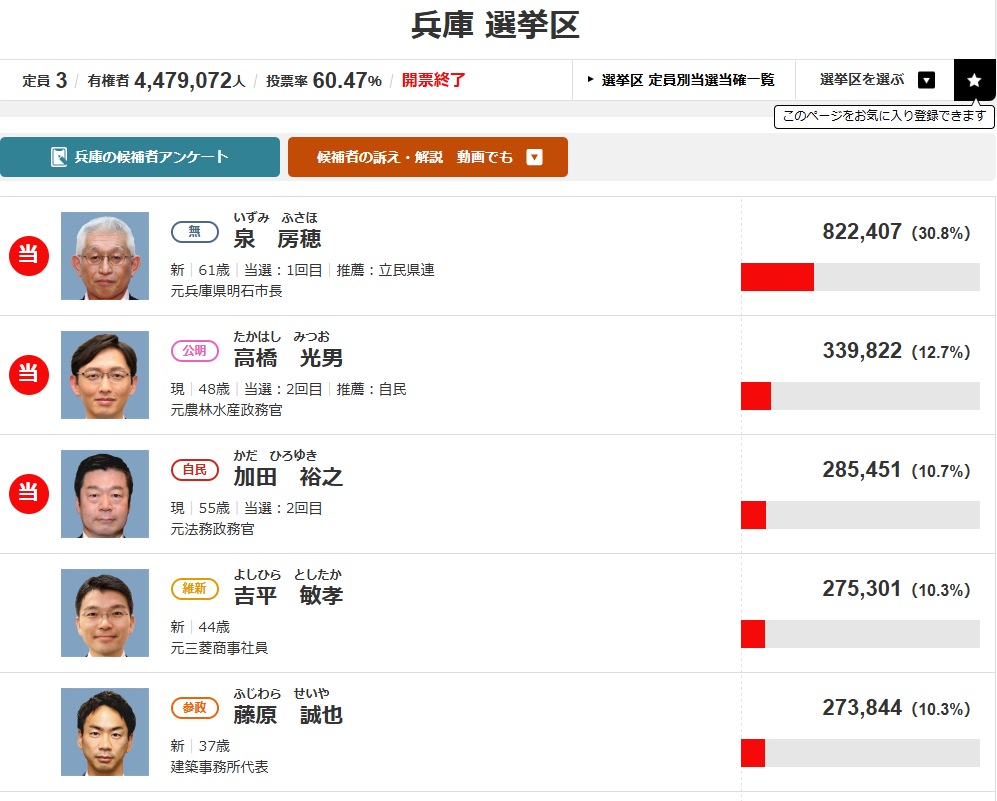
Task: Click the 参政 party badge
Action: (x=194, y=708)
